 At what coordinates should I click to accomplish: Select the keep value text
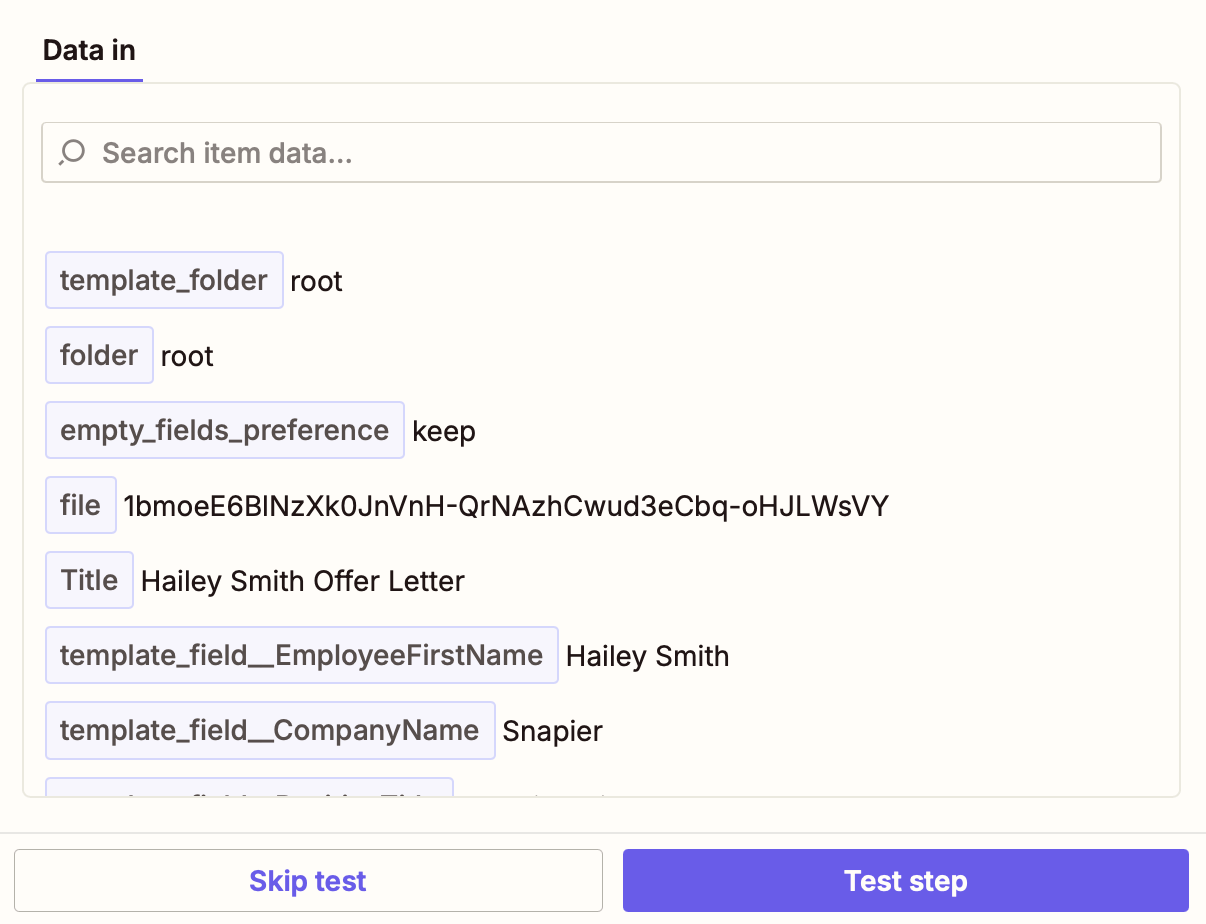(x=444, y=432)
